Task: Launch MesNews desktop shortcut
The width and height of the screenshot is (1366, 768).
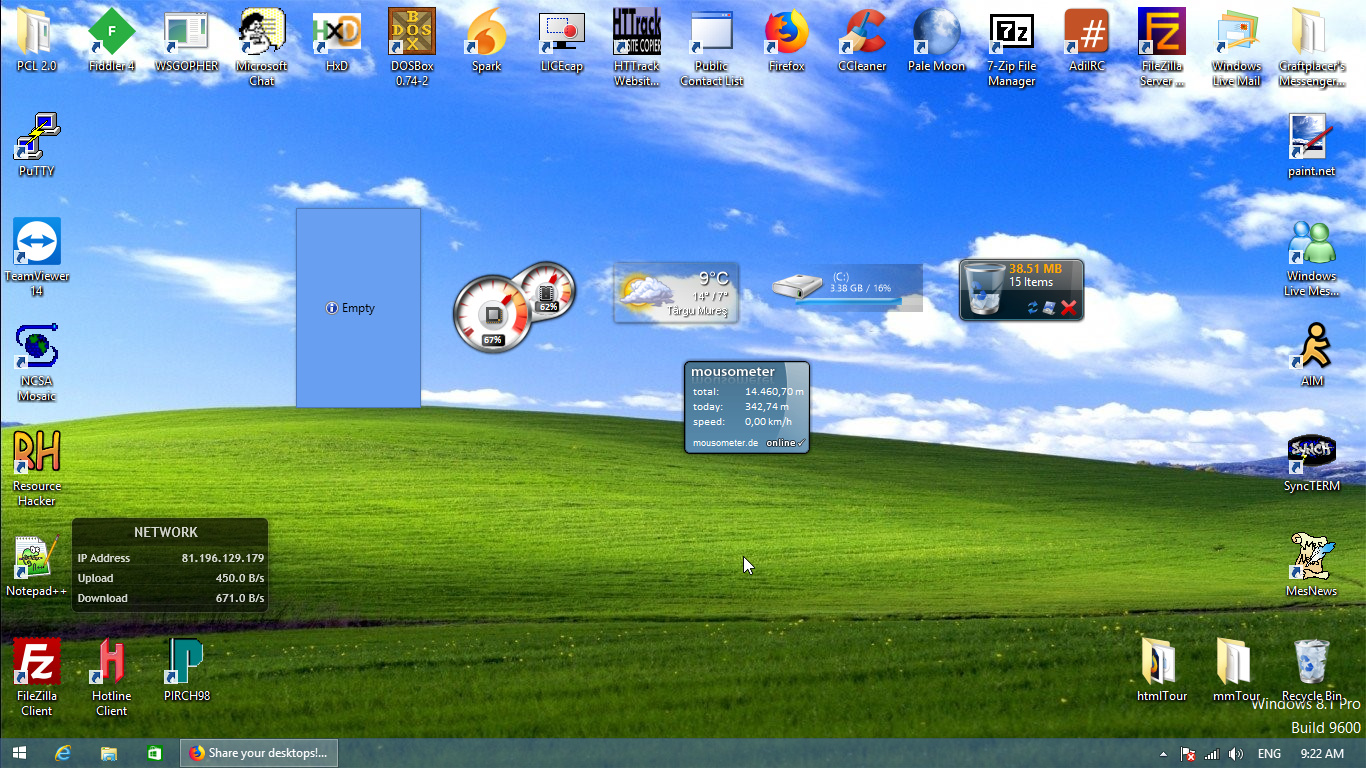Action: 1311,566
